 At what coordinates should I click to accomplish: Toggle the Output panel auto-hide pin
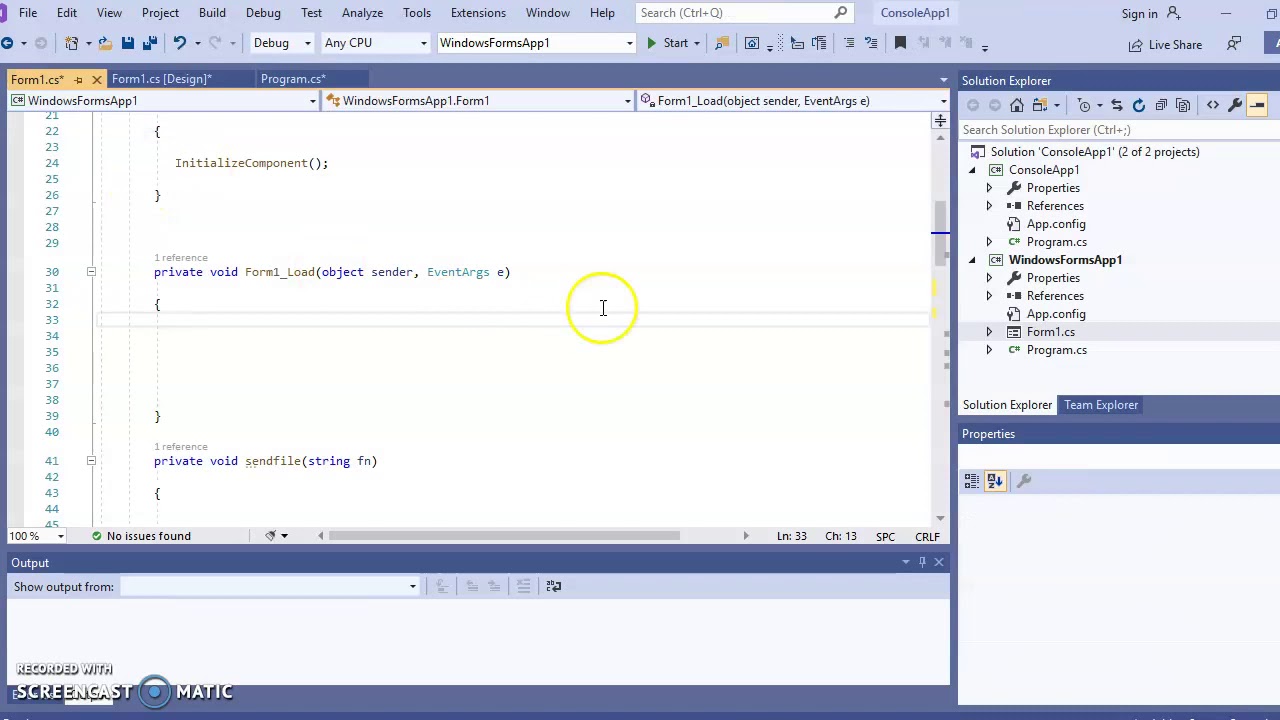922,561
